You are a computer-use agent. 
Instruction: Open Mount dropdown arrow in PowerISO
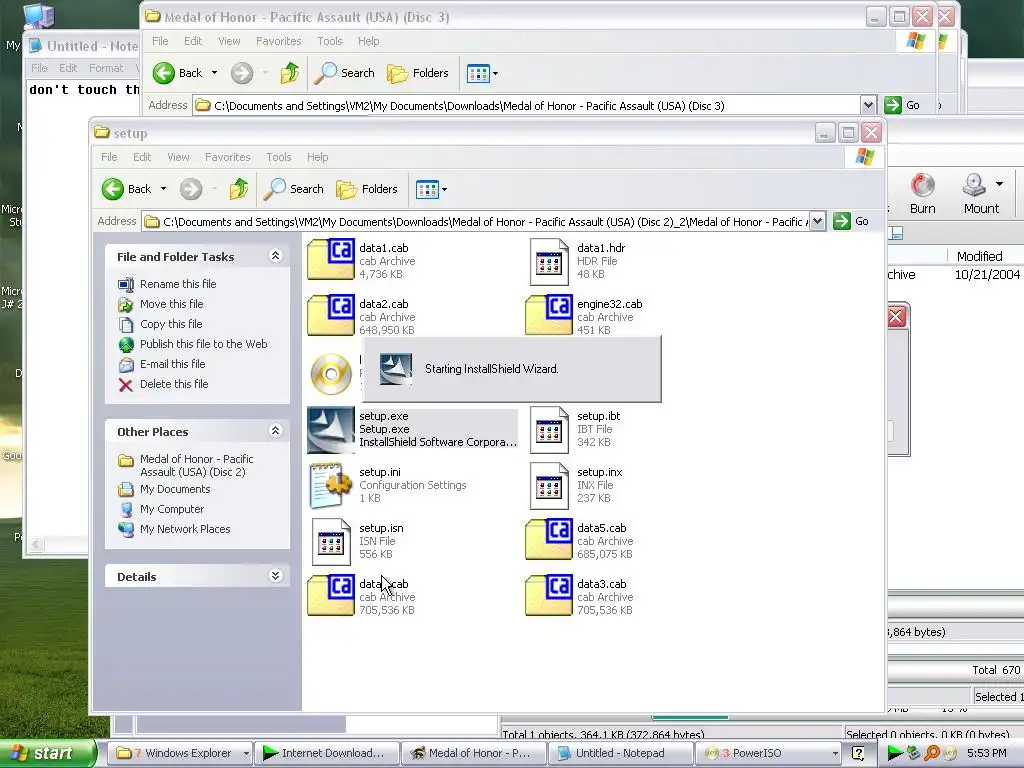click(999, 185)
